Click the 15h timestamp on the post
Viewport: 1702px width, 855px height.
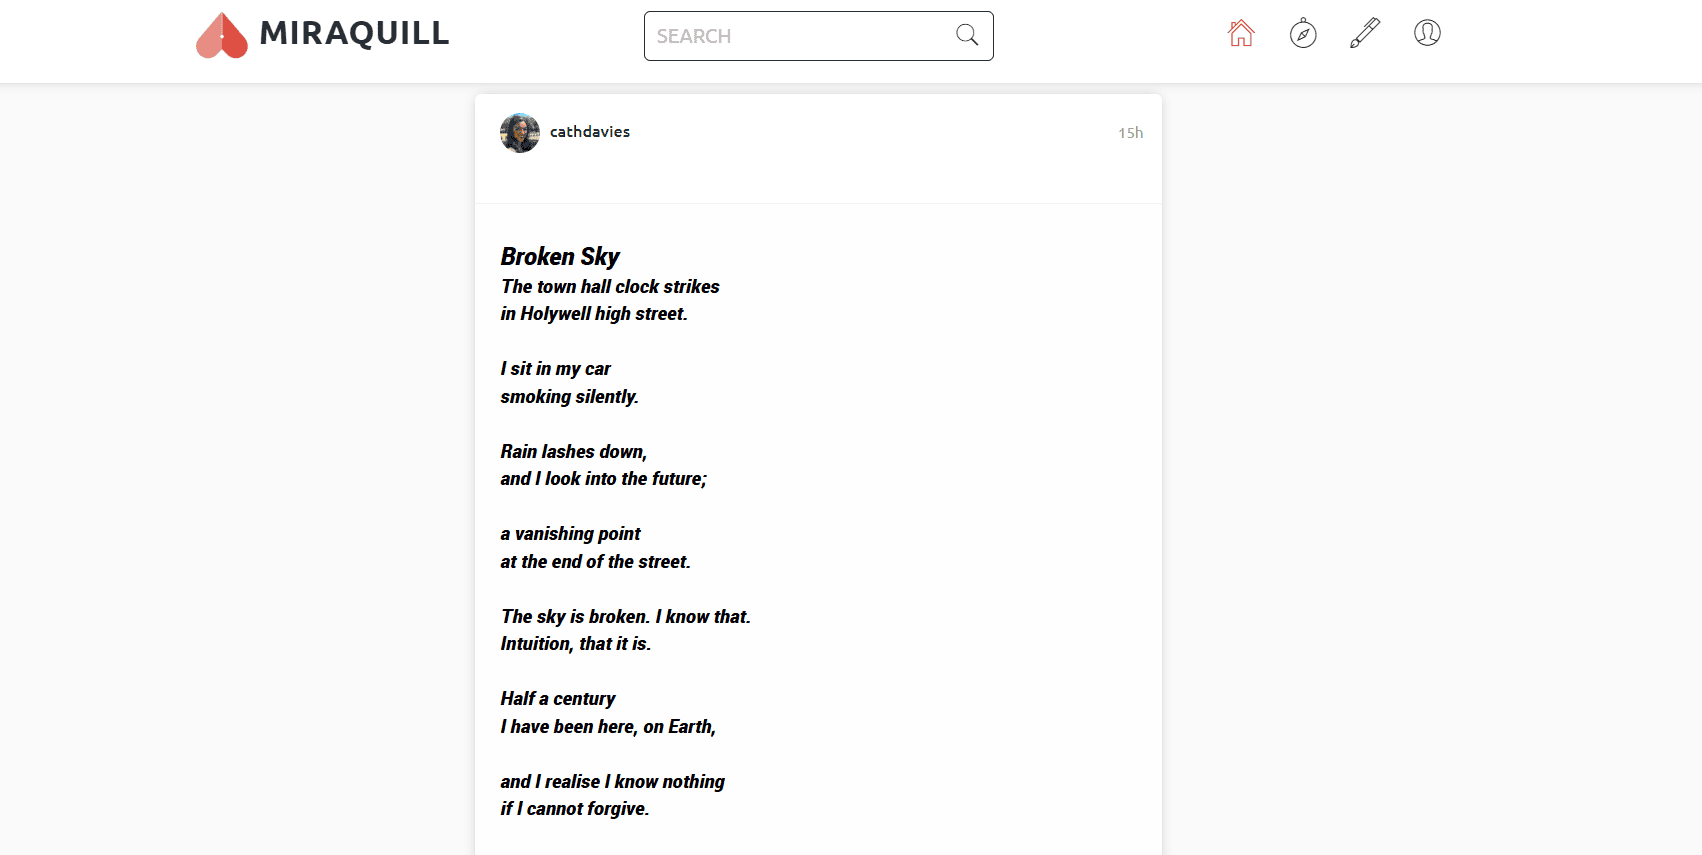tap(1130, 132)
